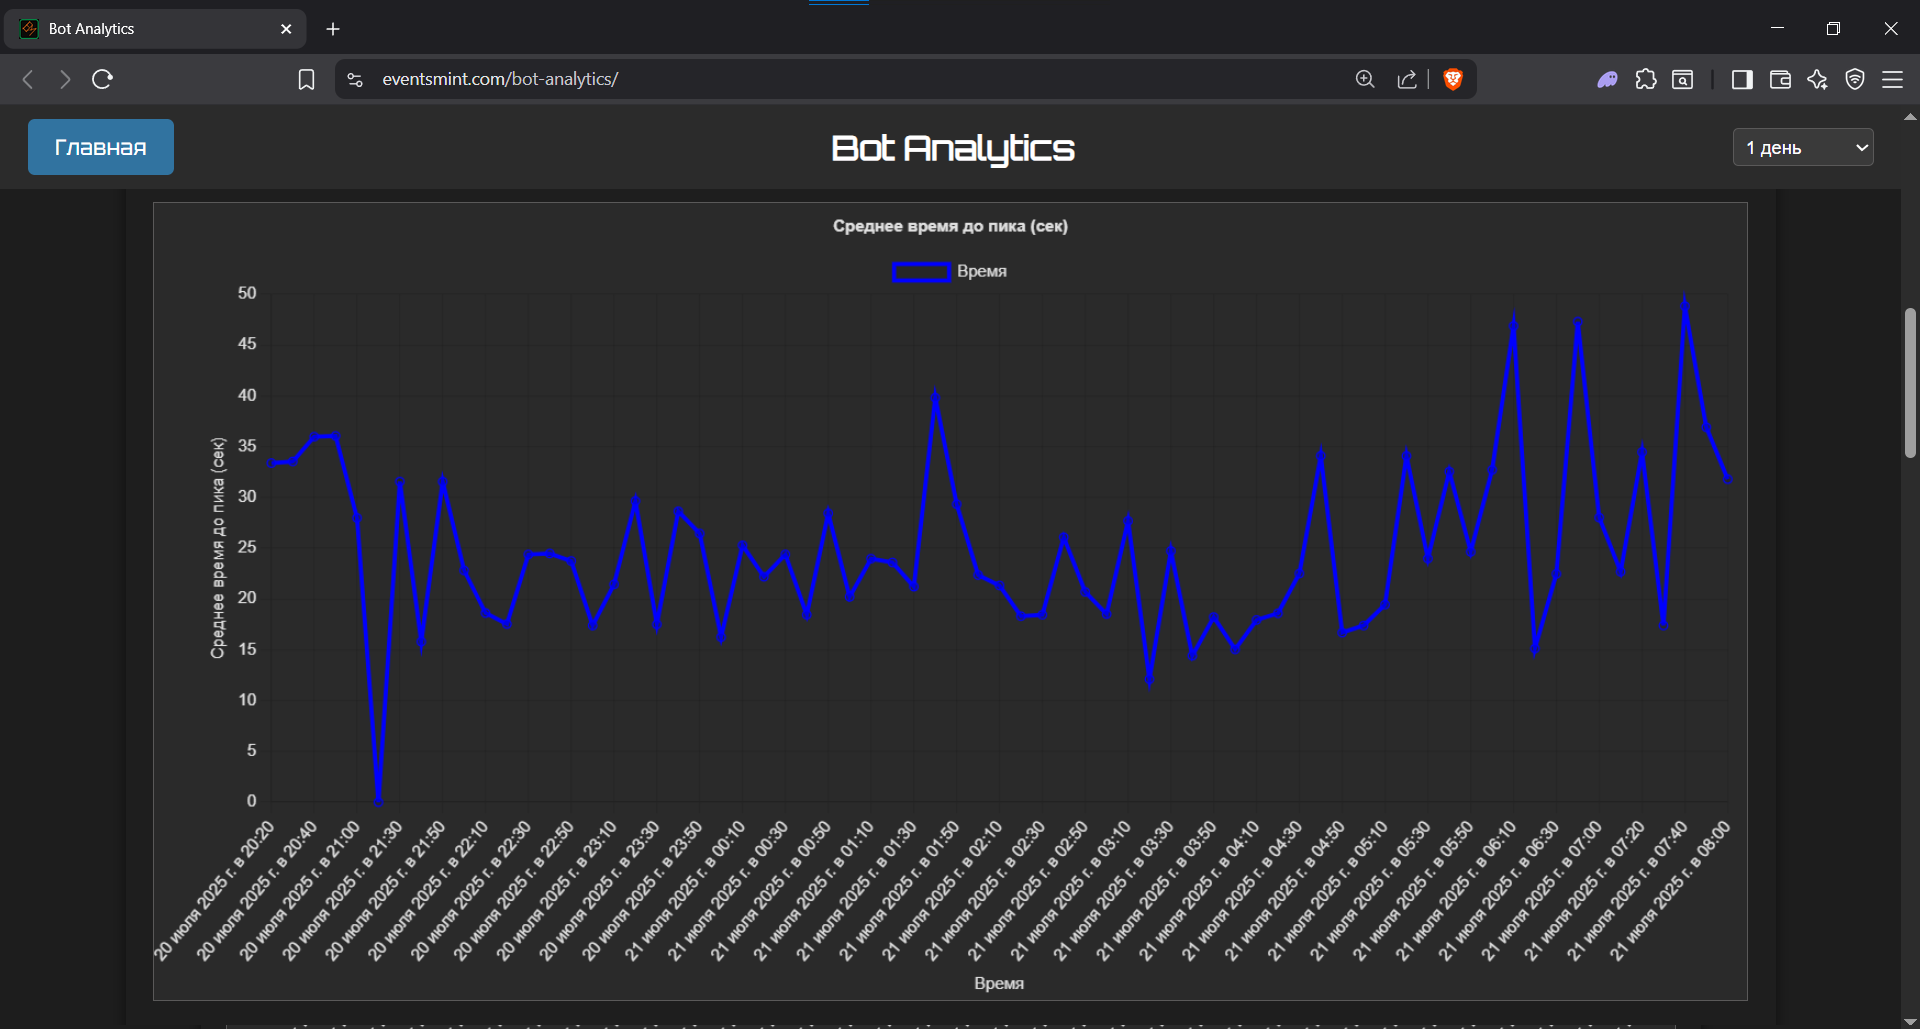Click the Главная button

click(100, 147)
